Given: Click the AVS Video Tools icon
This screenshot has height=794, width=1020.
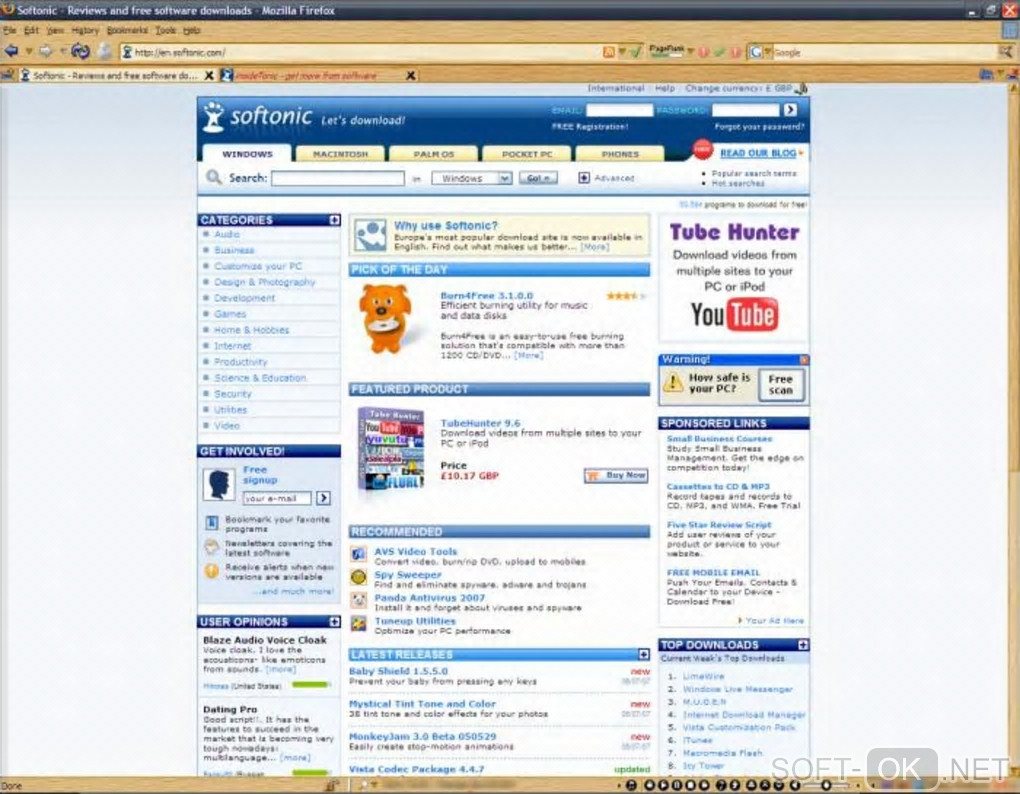Looking at the screenshot, I should click(358, 554).
